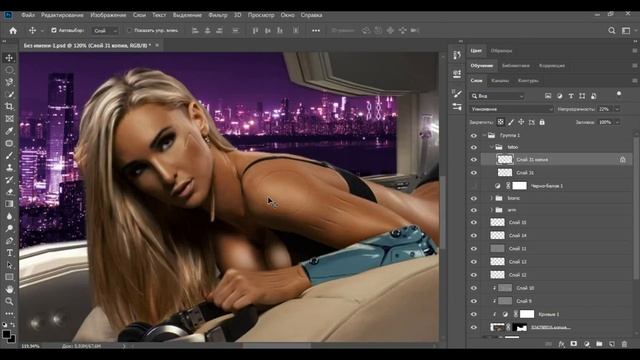This screenshot has height=360, width=640.
Task: Select the Move tool in the toolbox
Action: 9,58
